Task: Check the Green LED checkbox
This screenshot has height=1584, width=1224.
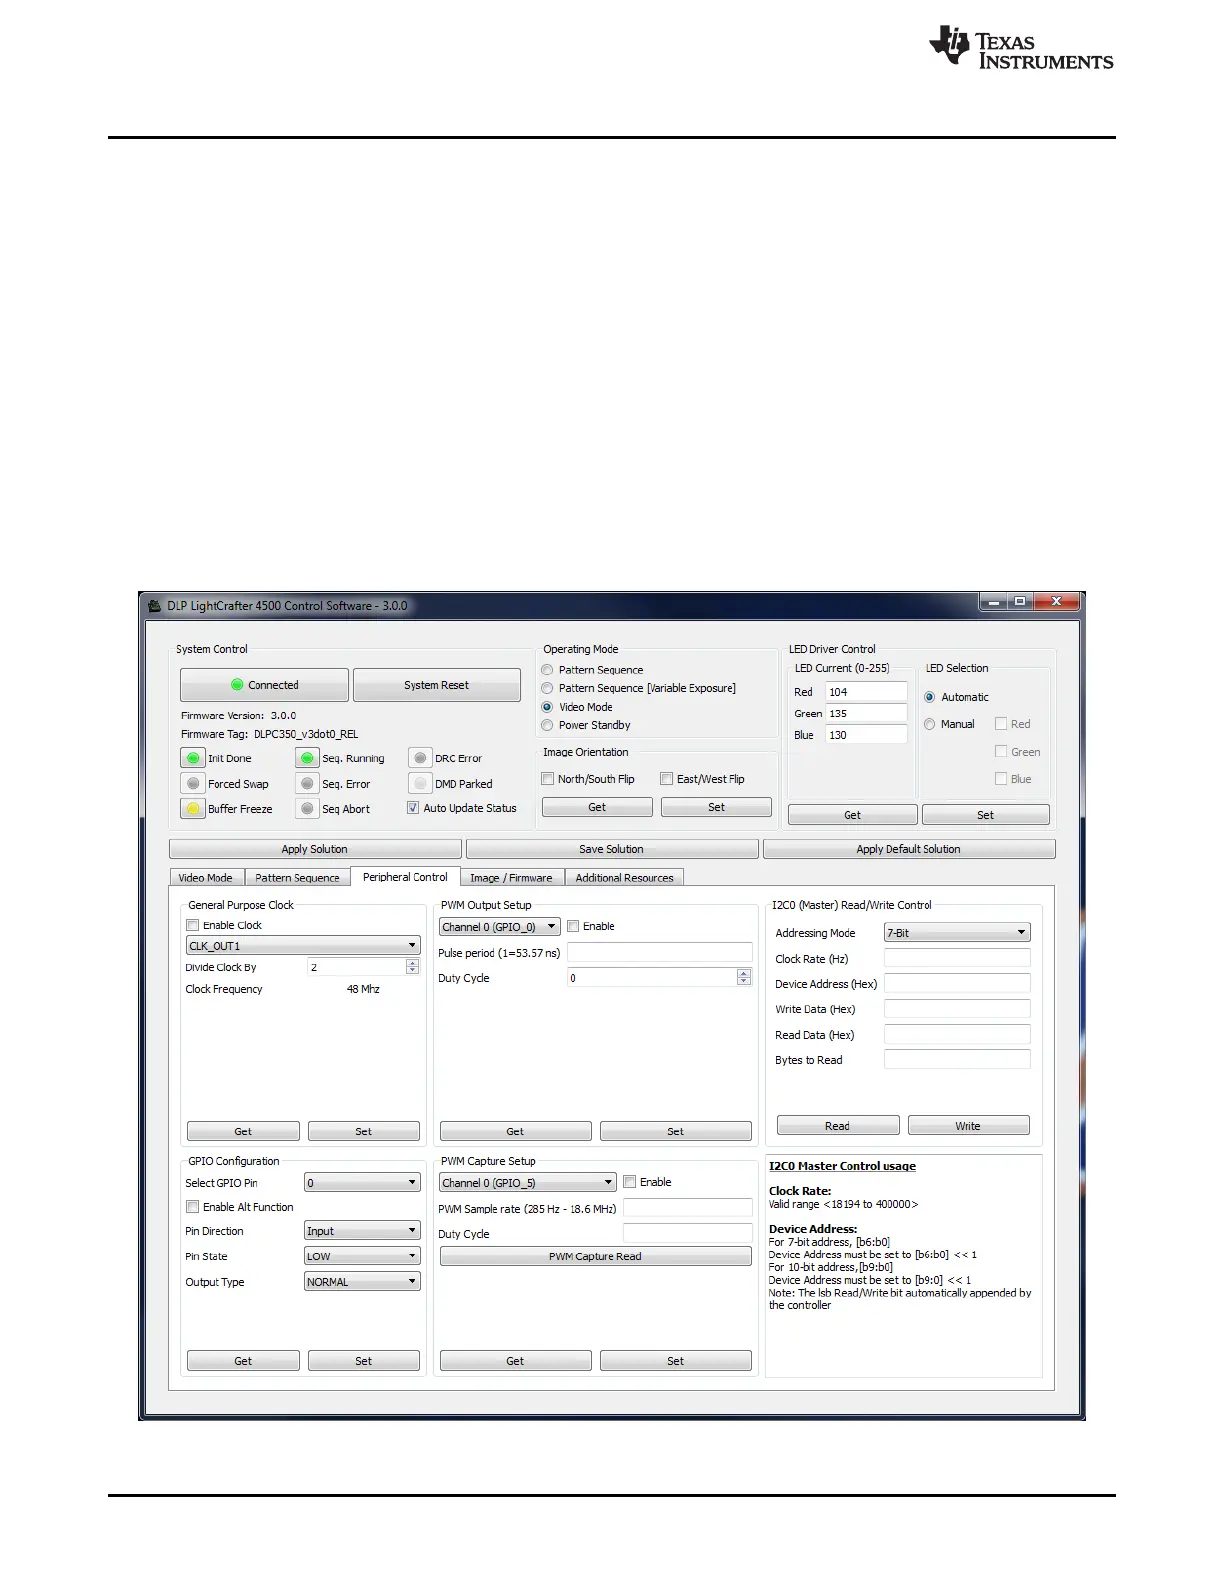Action: (x=1001, y=751)
